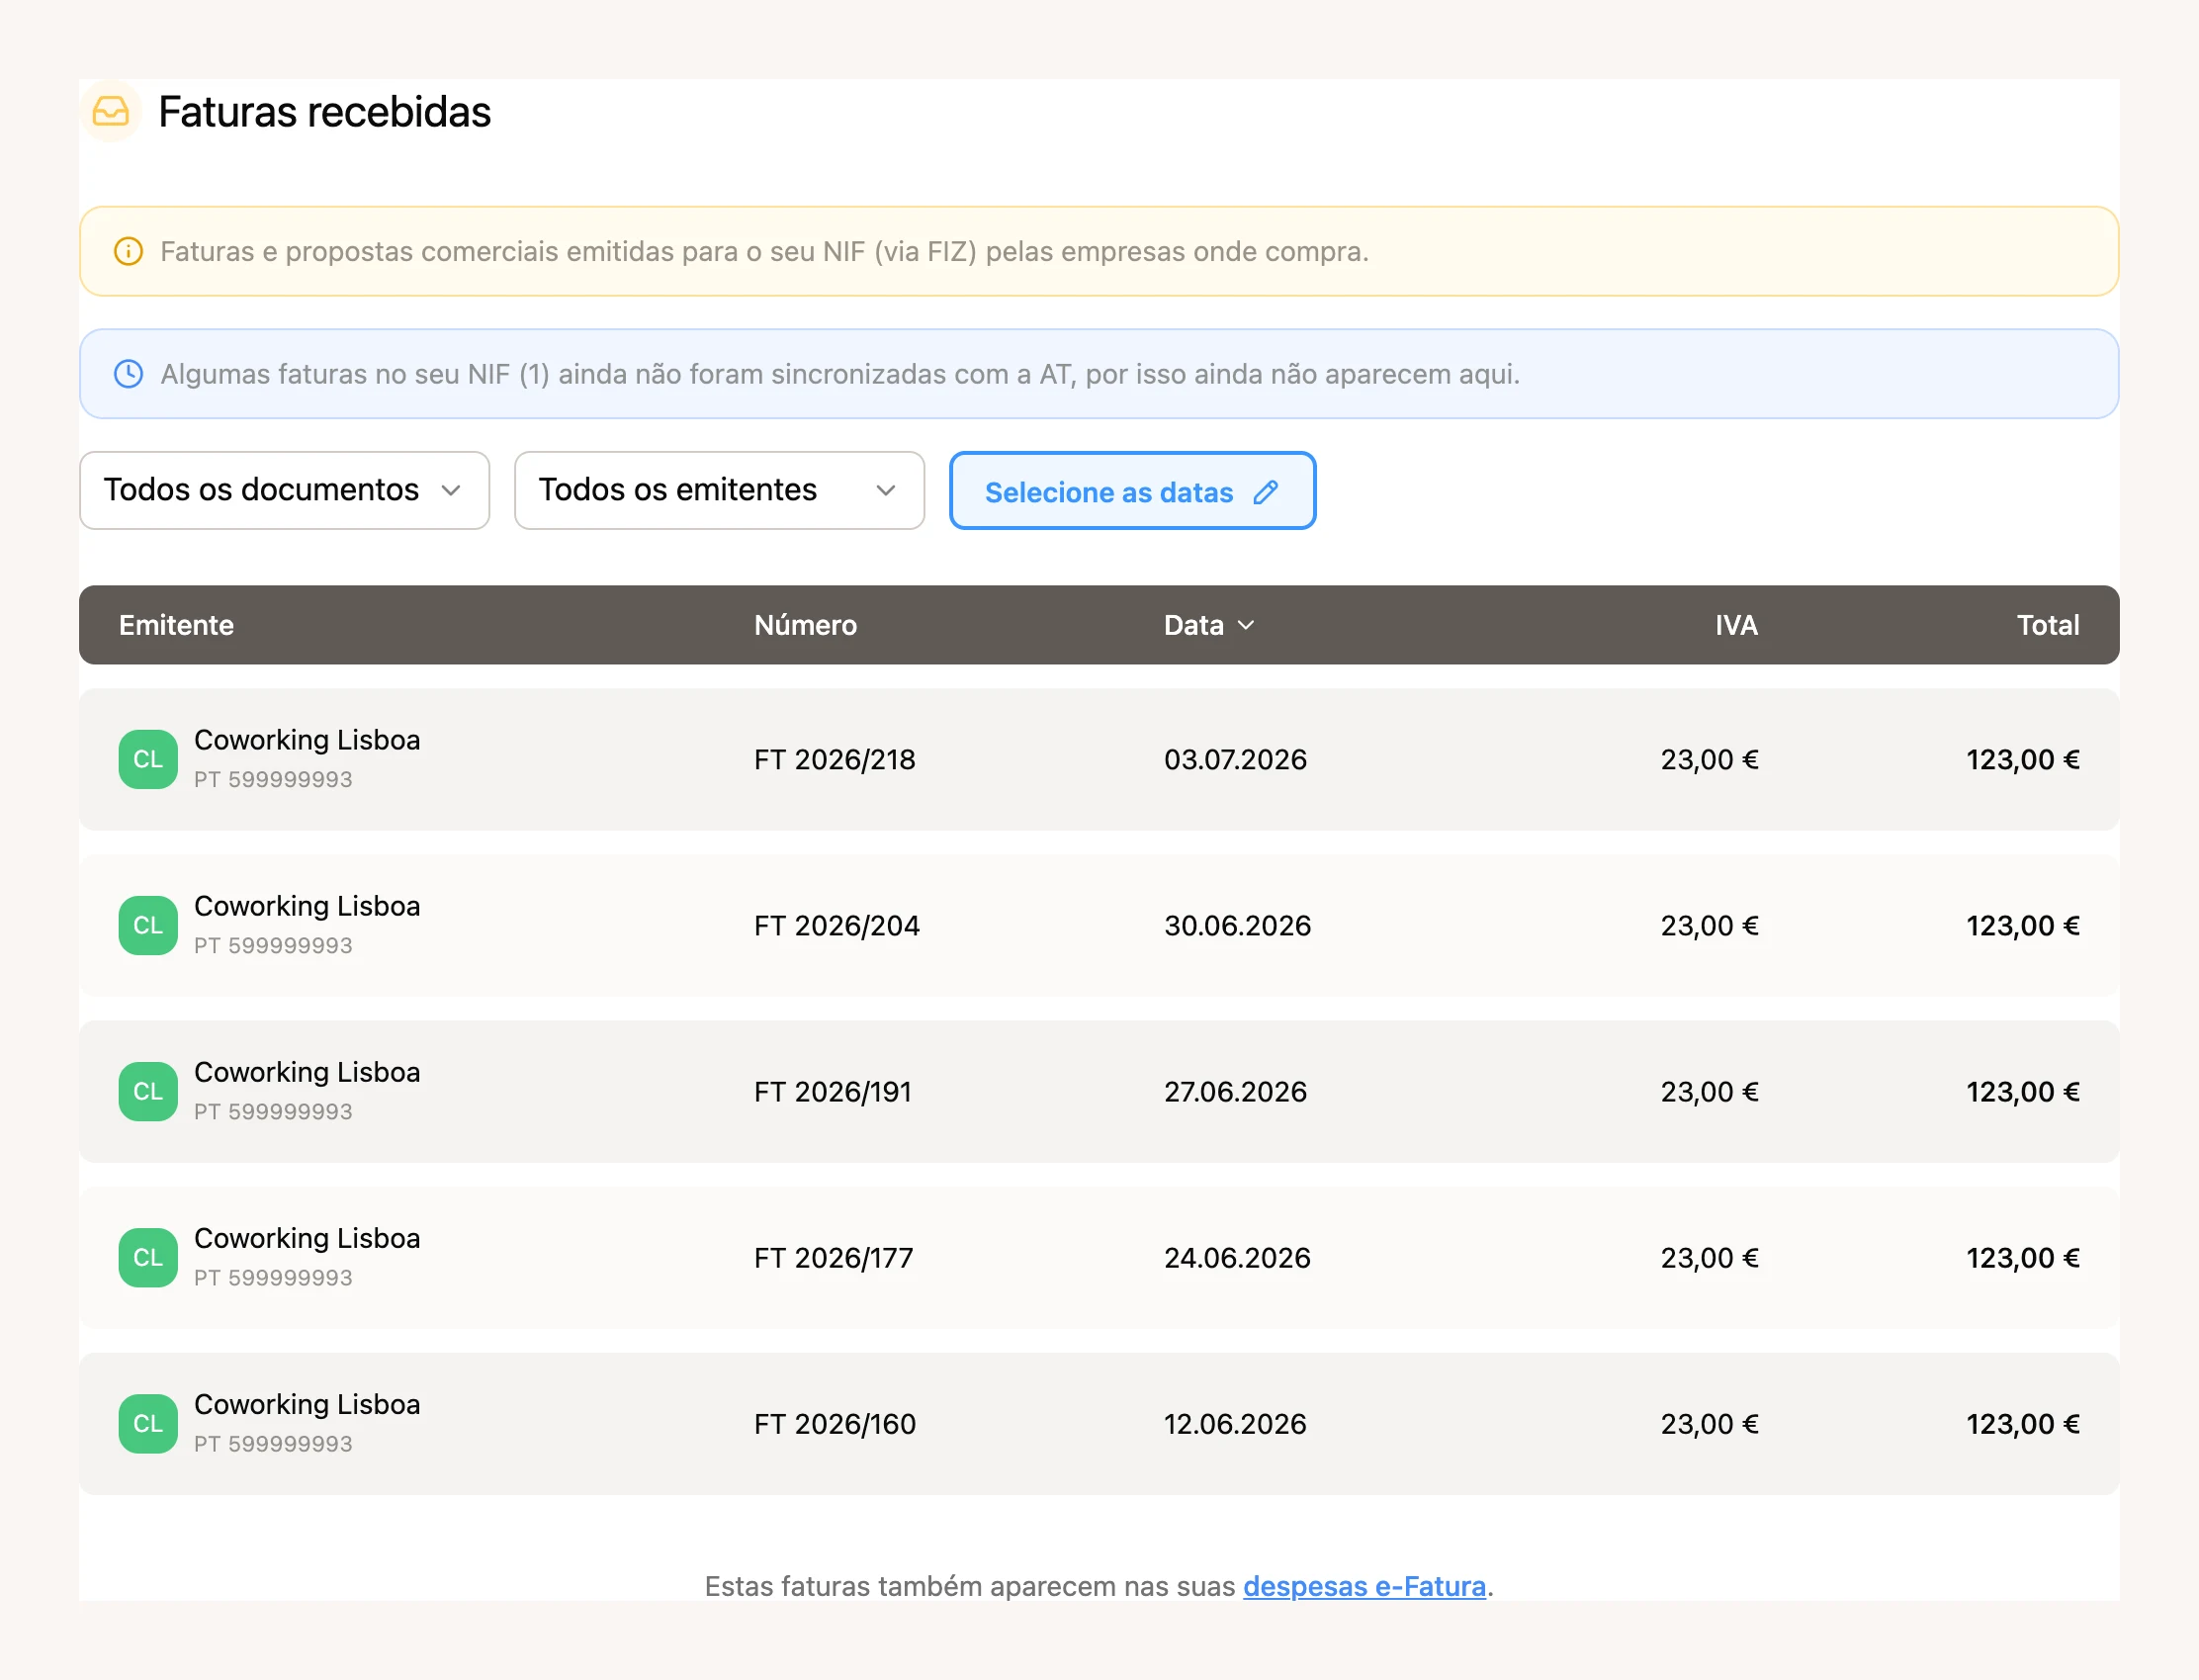The width and height of the screenshot is (2199, 1680).
Task: Open invoice number FT 2026/191
Action: [833, 1091]
